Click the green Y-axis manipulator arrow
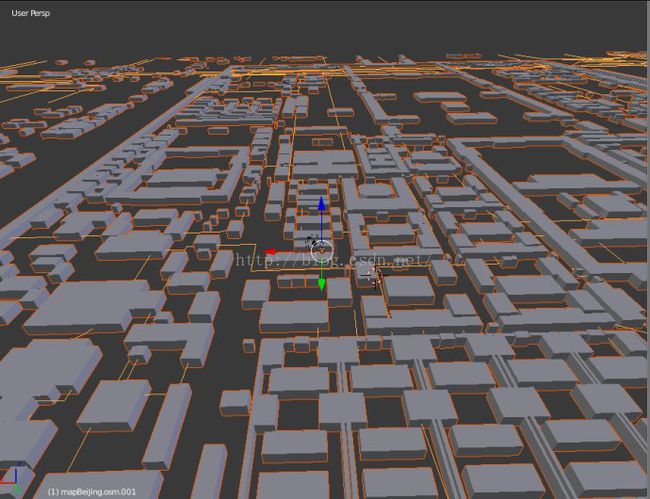 [322, 284]
